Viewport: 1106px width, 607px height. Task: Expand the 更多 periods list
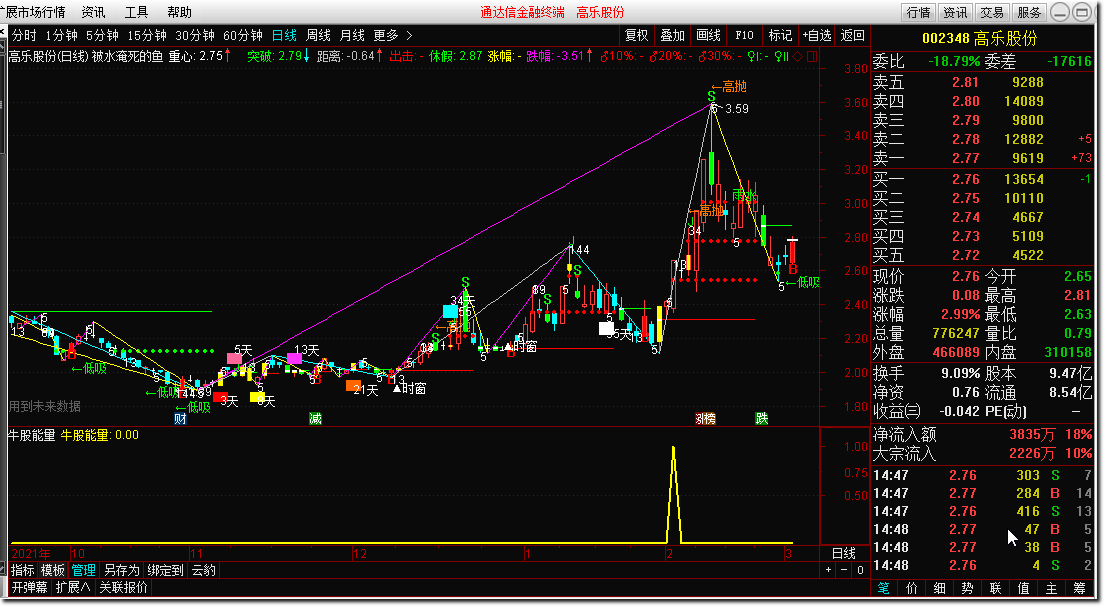386,35
